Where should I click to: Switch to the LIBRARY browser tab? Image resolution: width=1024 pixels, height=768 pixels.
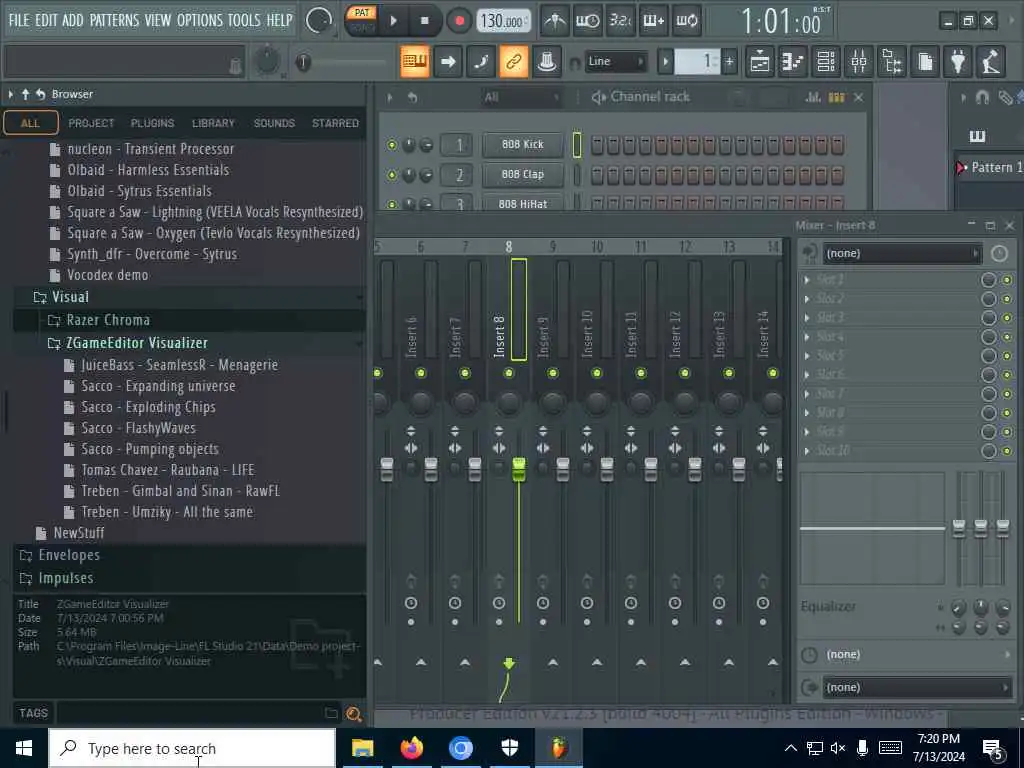pyautogui.click(x=213, y=123)
